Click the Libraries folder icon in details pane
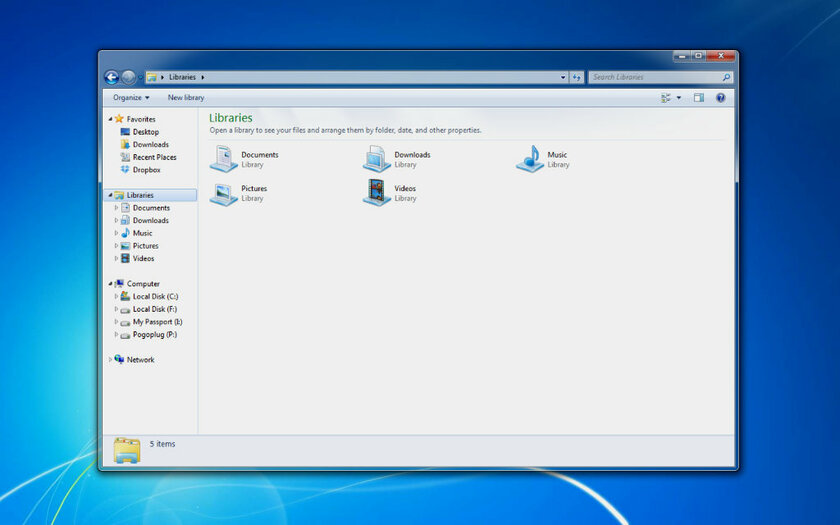840x525 pixels. (x=127, y=451)
